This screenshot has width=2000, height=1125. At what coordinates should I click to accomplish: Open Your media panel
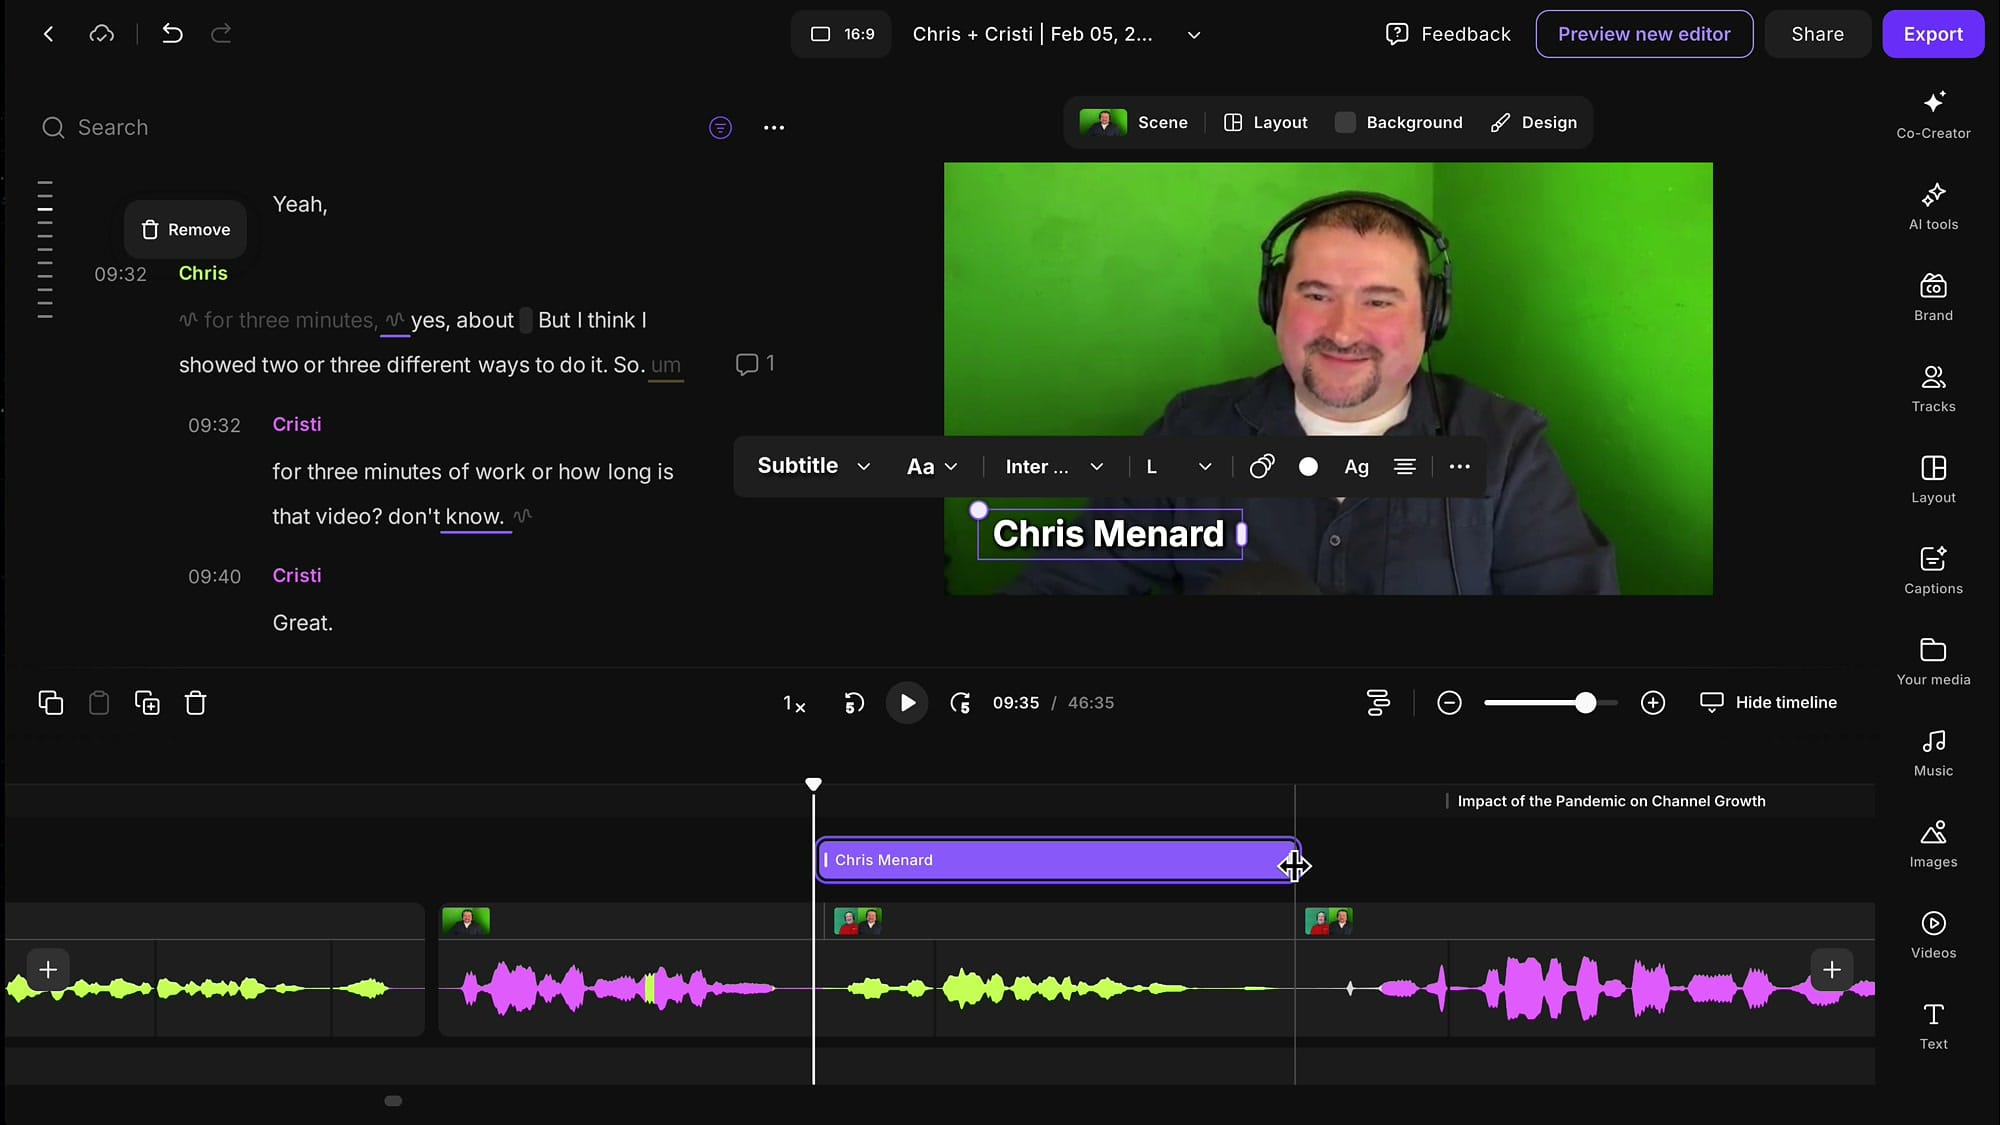coord(1932,660)
